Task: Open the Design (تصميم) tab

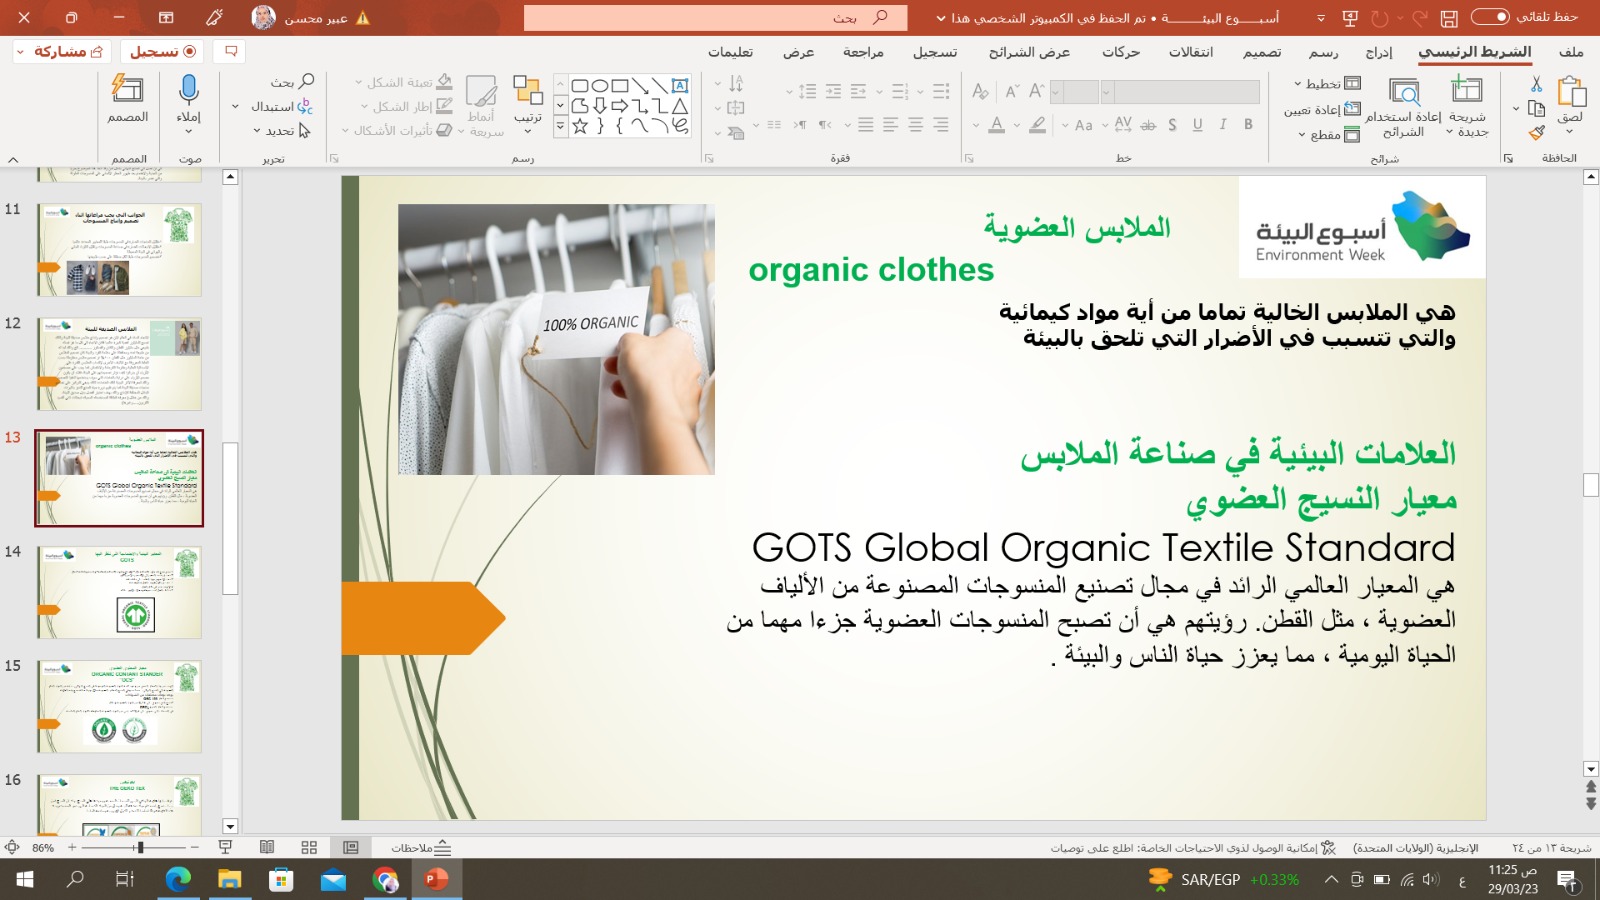Action: click(x=1262, y=51)
